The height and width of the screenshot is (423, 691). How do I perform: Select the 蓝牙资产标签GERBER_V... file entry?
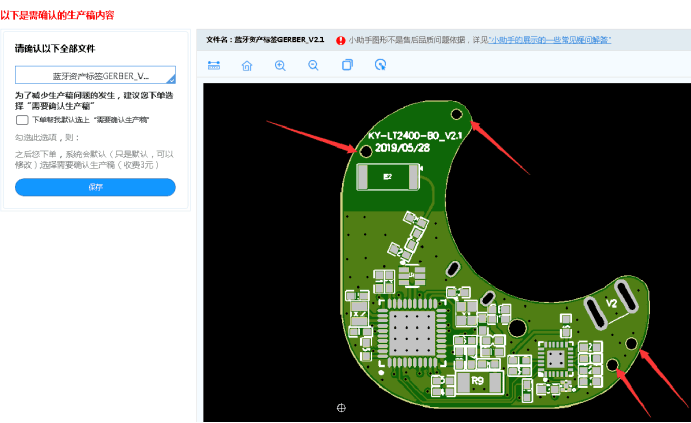pos(95,75)
